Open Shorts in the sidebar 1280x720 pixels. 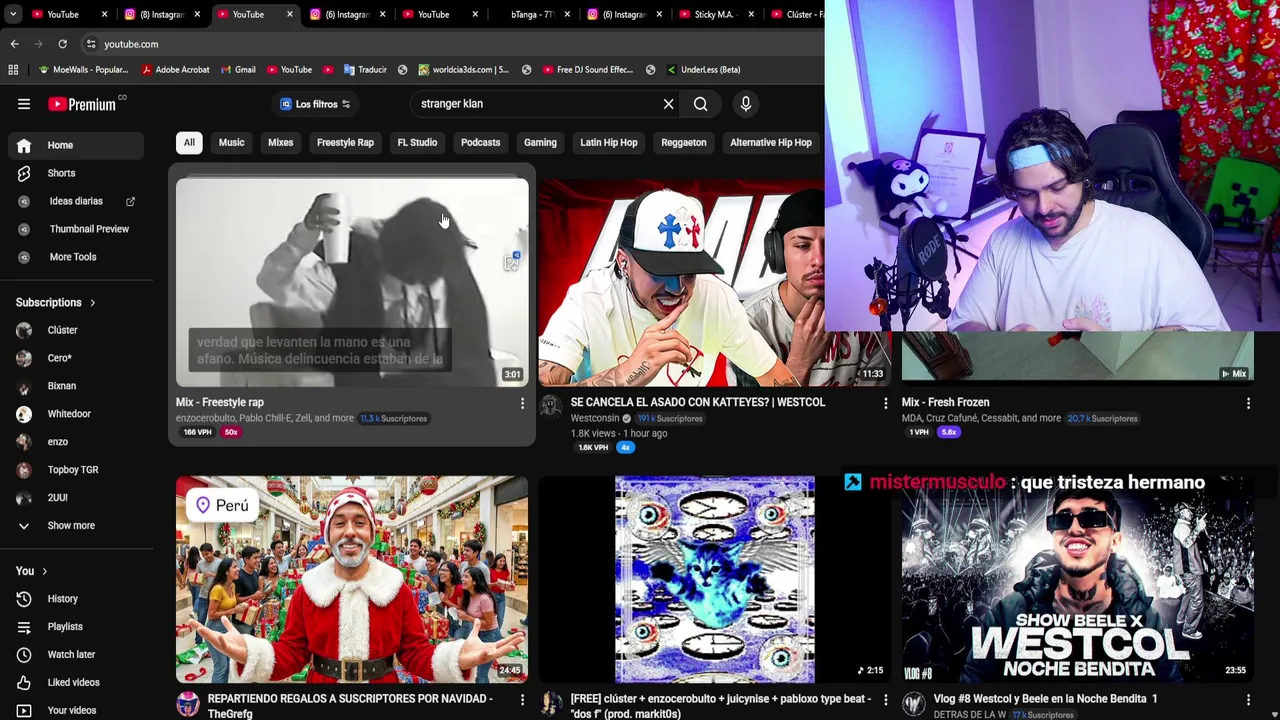(76, 173)
